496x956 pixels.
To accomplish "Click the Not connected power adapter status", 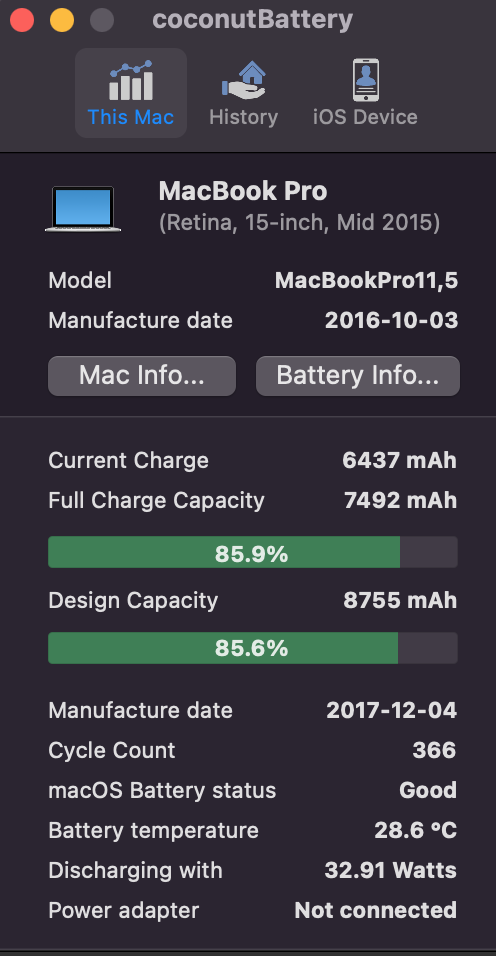I will point(376,911).
